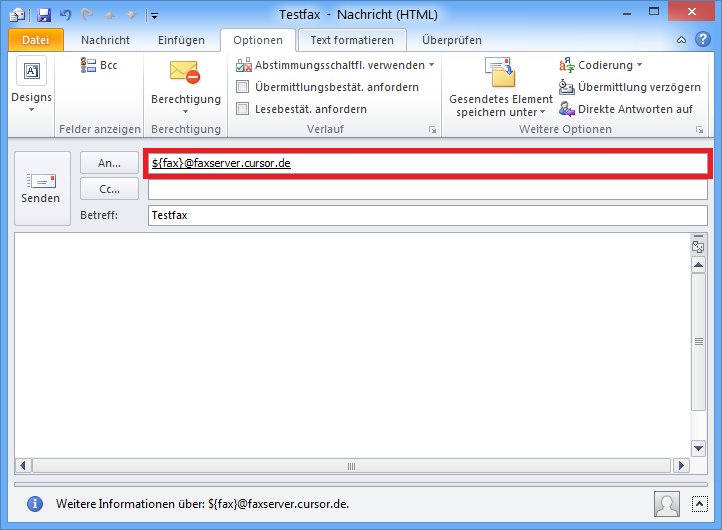This screenshot has height=530, width=722.
Task: Open the Text formatieren tab
Action: coord(352,40)
